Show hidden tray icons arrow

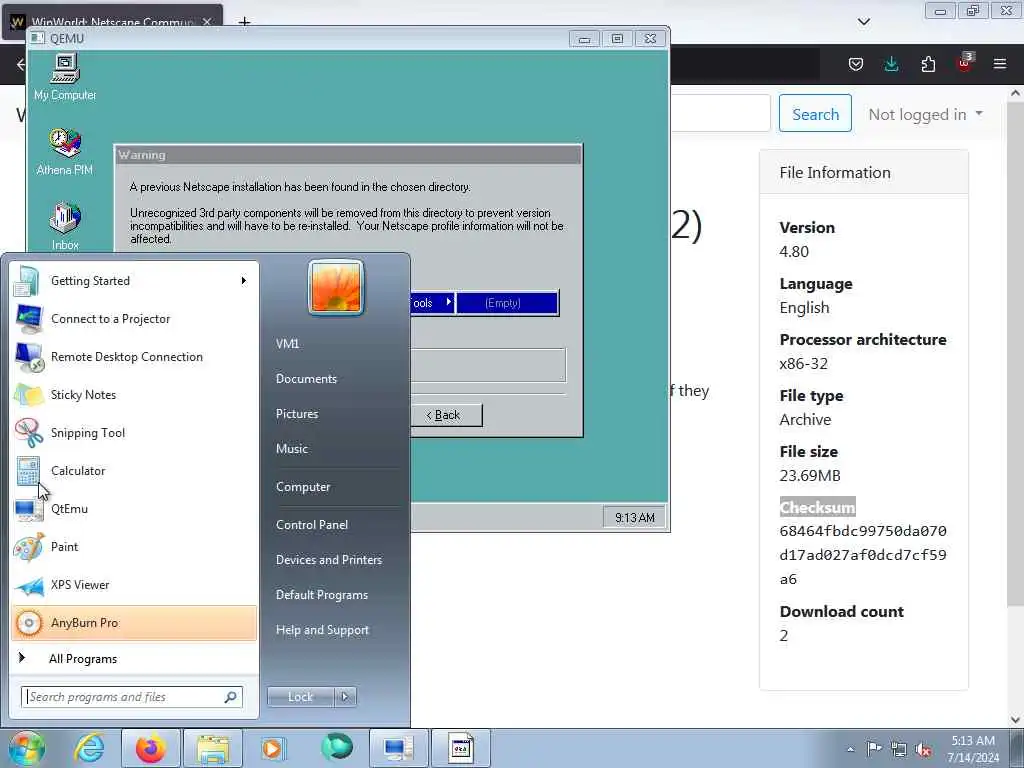tap(850, 749)
